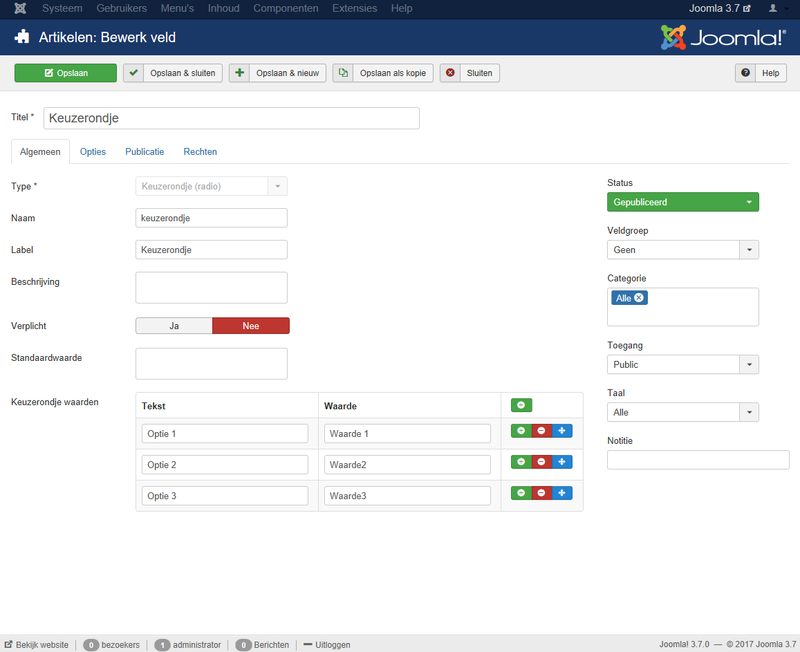Expand the Taal dropdown

click(682, 412)
